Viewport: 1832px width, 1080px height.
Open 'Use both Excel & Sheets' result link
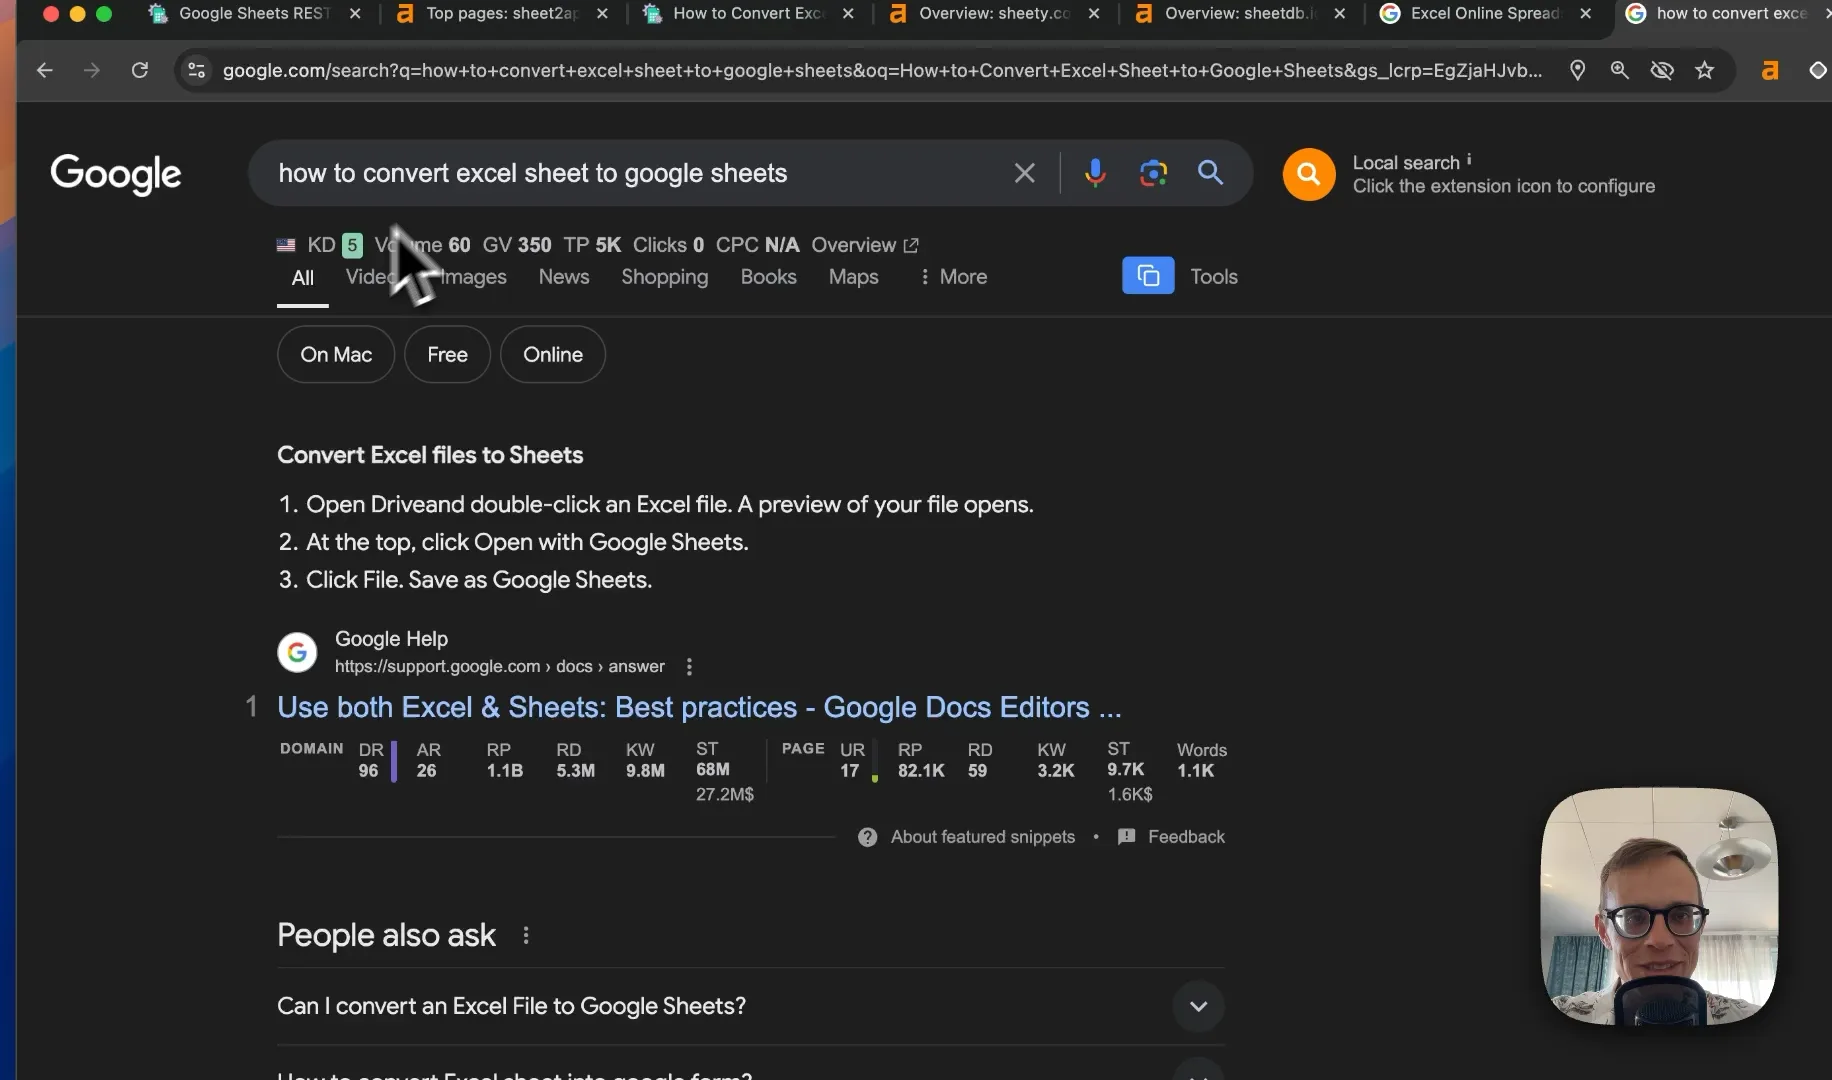pyautogui.click(x=699, y=707)
